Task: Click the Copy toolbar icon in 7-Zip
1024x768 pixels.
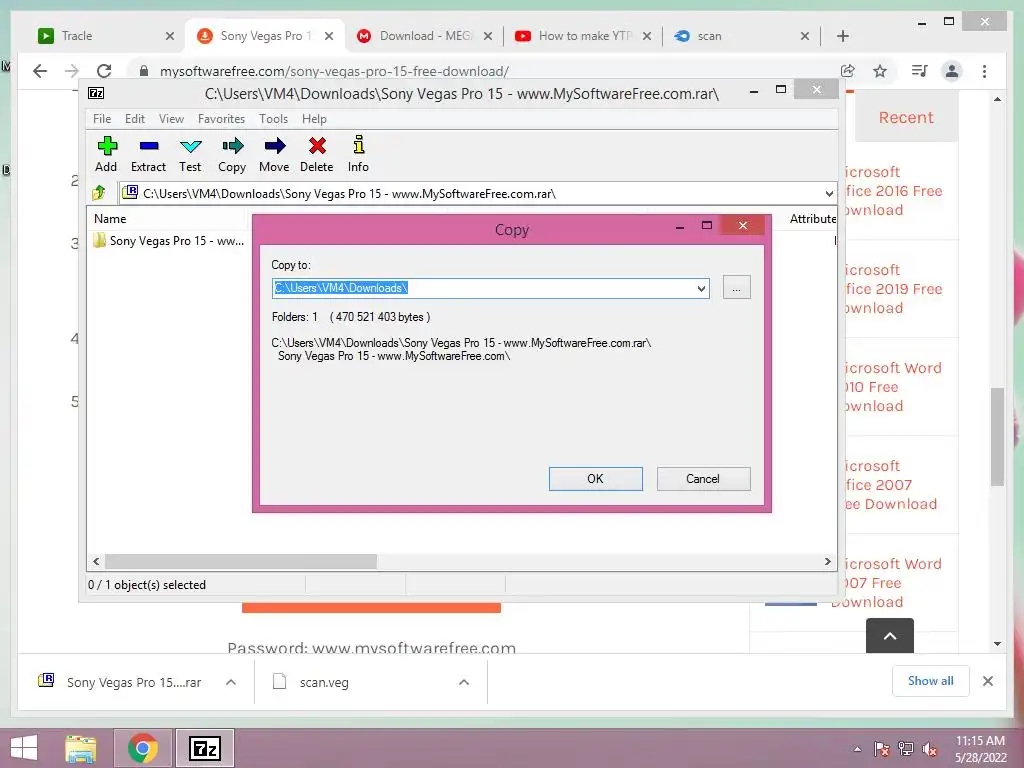Action: tap(232, 154)
